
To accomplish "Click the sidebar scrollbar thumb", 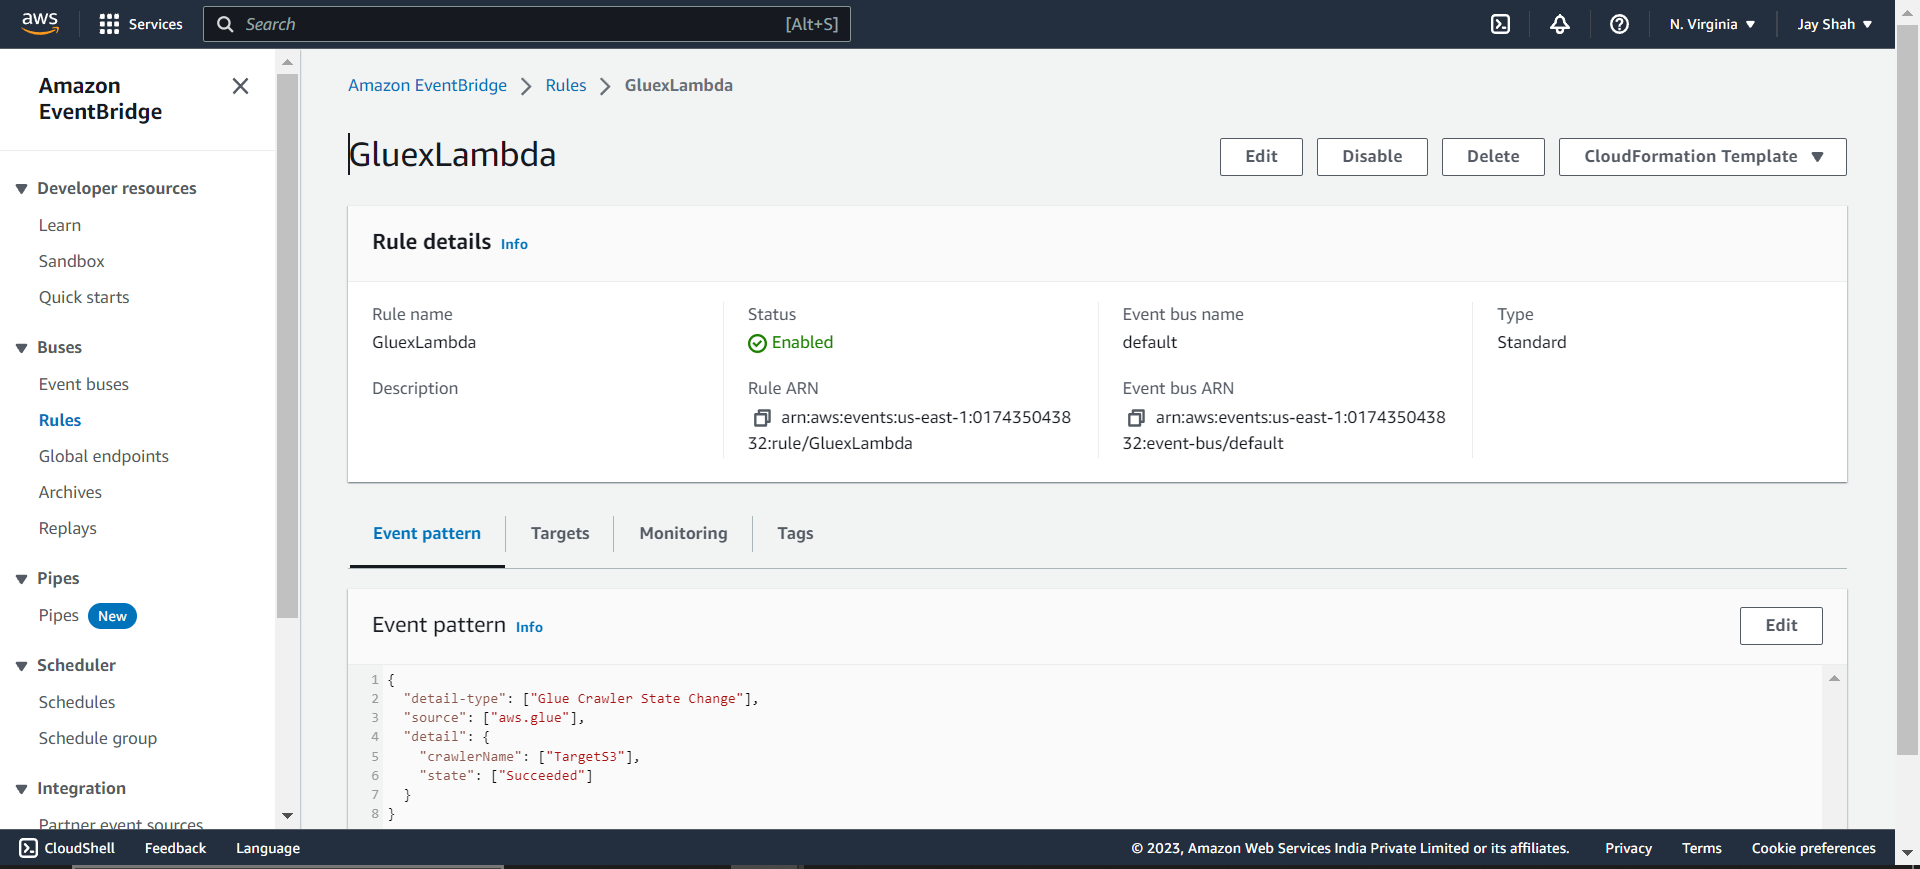I will pyautogui.click(x=287, y=345).
